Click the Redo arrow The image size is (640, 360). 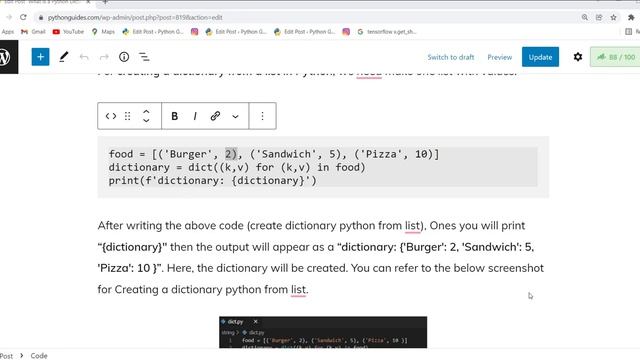click(x=104, y=57)
